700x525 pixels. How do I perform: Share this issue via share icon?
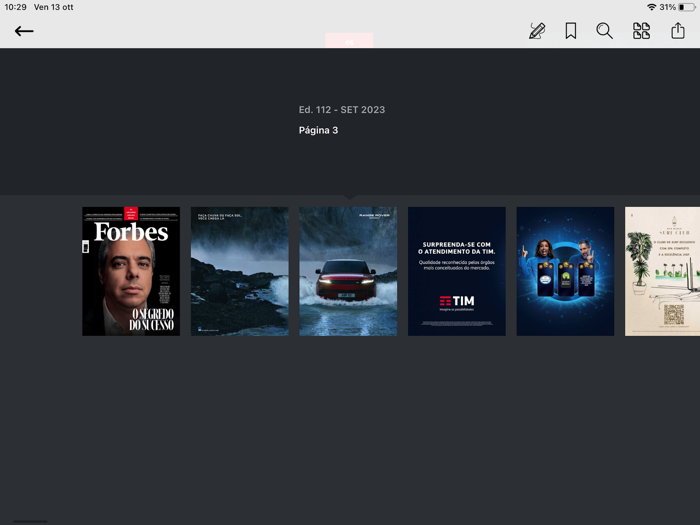pyautogui.click(x=678, y=30)
